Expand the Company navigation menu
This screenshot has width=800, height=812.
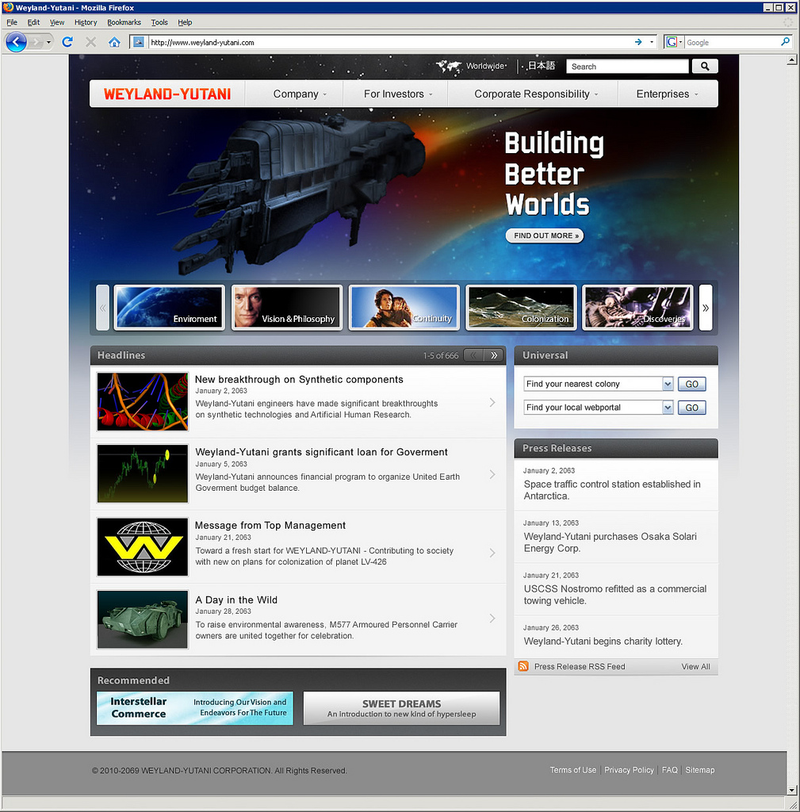click(300, 94)
